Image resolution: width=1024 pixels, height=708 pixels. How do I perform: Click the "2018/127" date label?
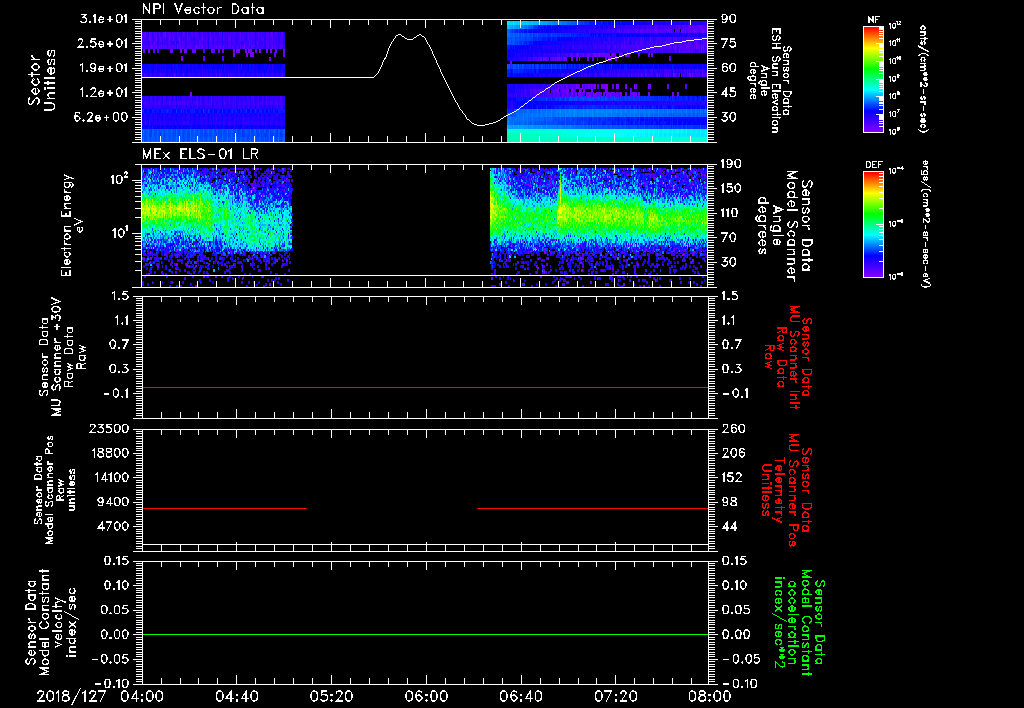tap(71, 696)
